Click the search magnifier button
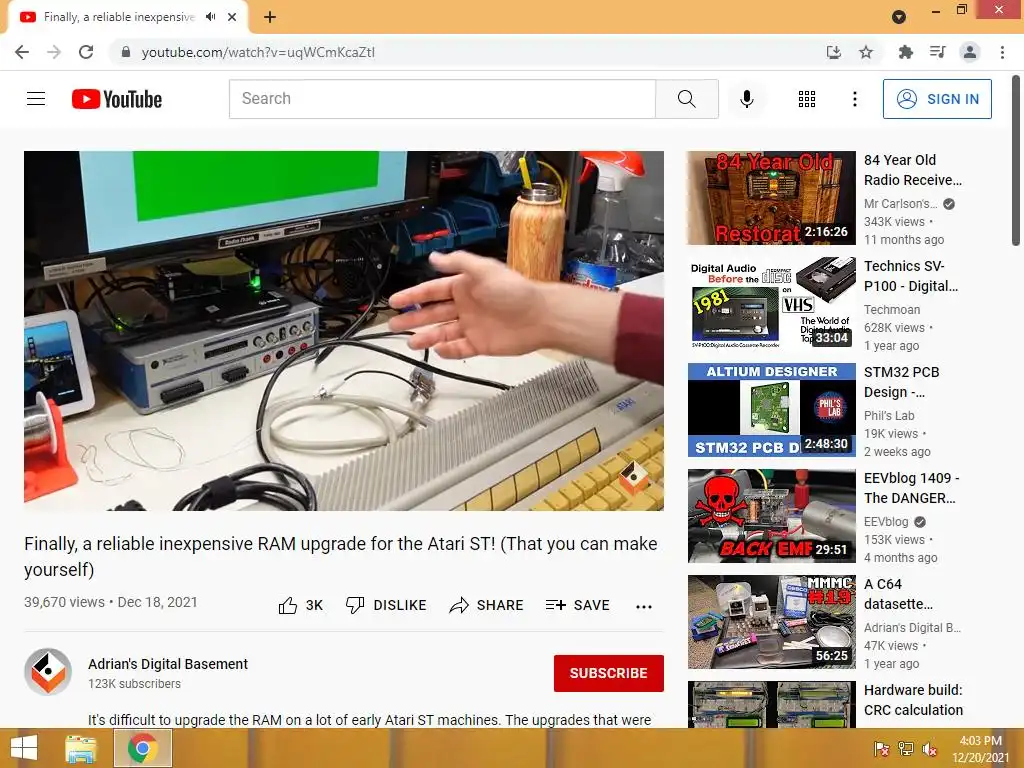 [x=686, y=99]
